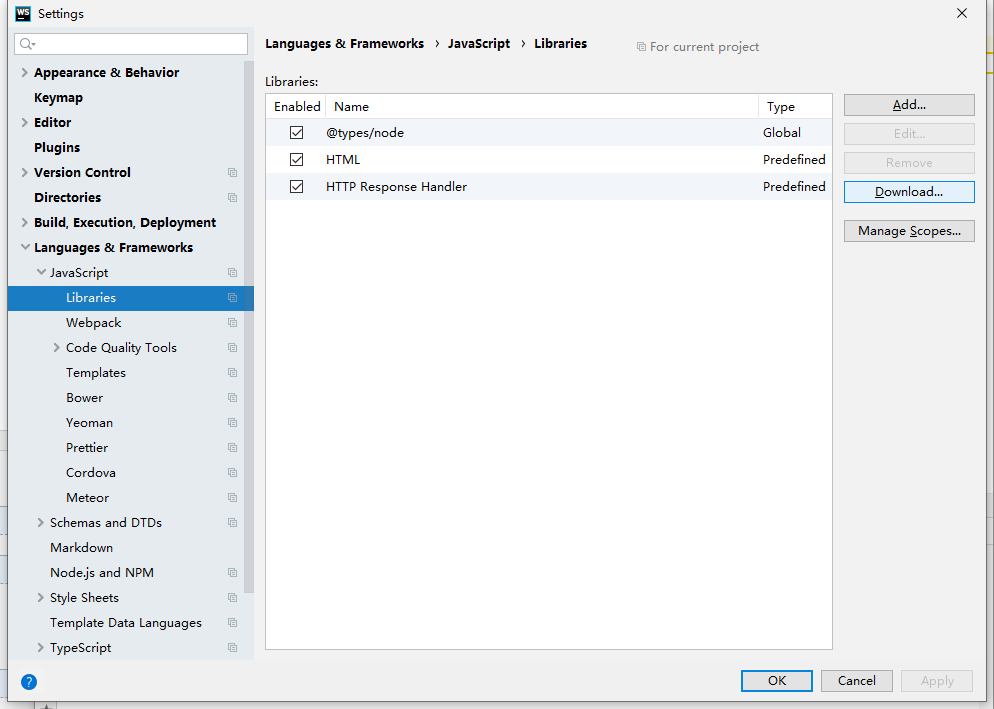Image resolution: width=994 pixels, height=709 pixels.
Task: Click the Remove button
Action: pos(909,163)
